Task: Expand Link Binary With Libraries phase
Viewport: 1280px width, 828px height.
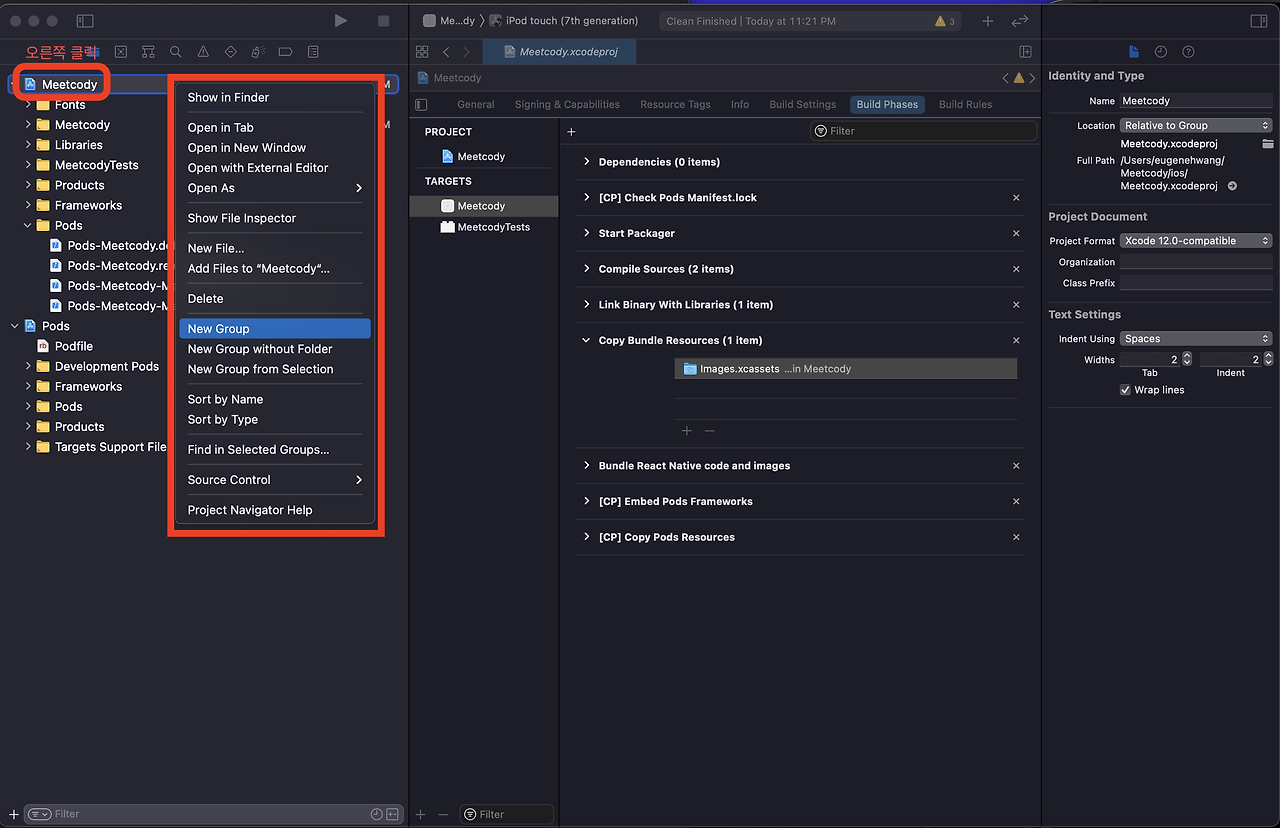Action: click(x=587, y=305)
